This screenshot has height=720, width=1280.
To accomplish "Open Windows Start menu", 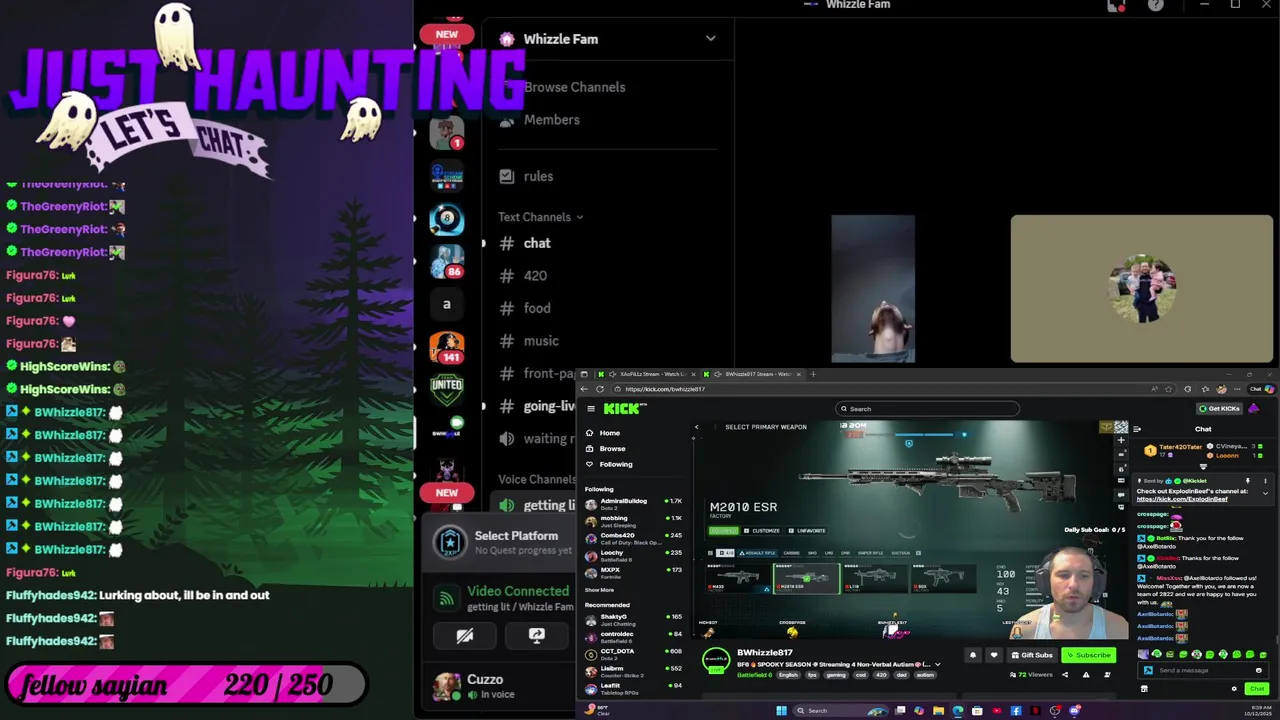I will (x=781, y=711).
